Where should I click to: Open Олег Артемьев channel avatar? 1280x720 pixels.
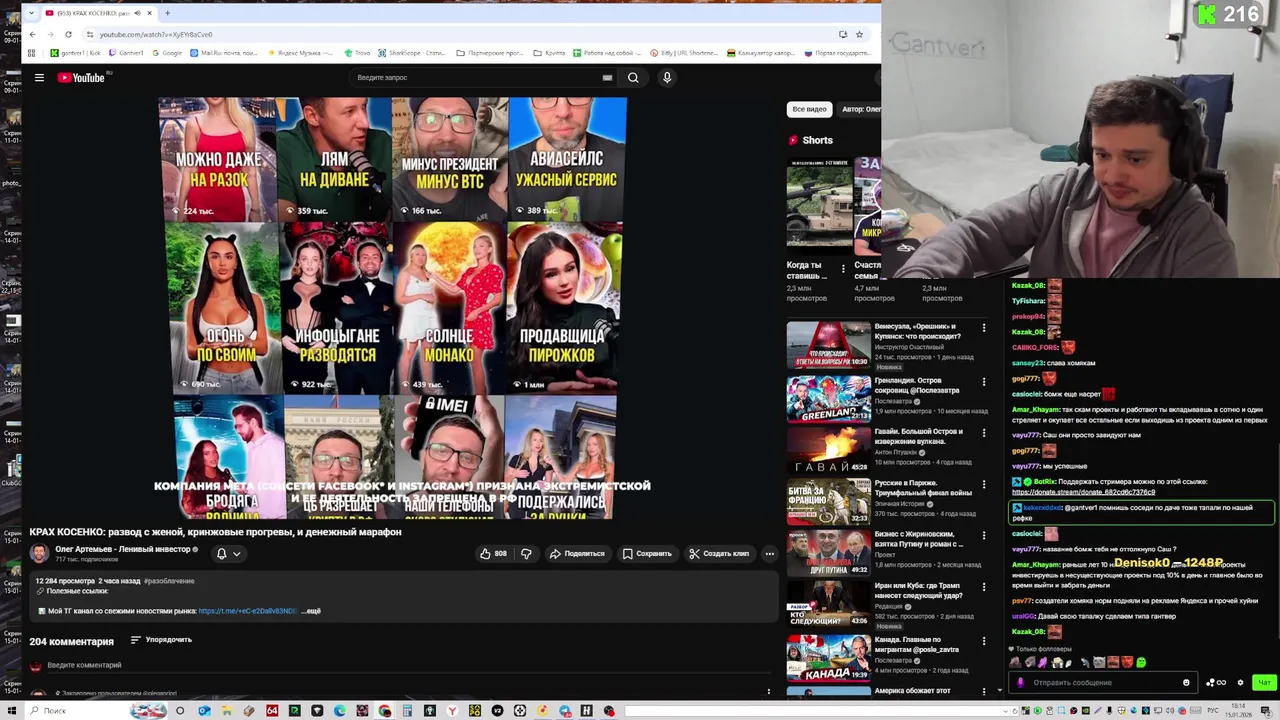coord(39,553)
